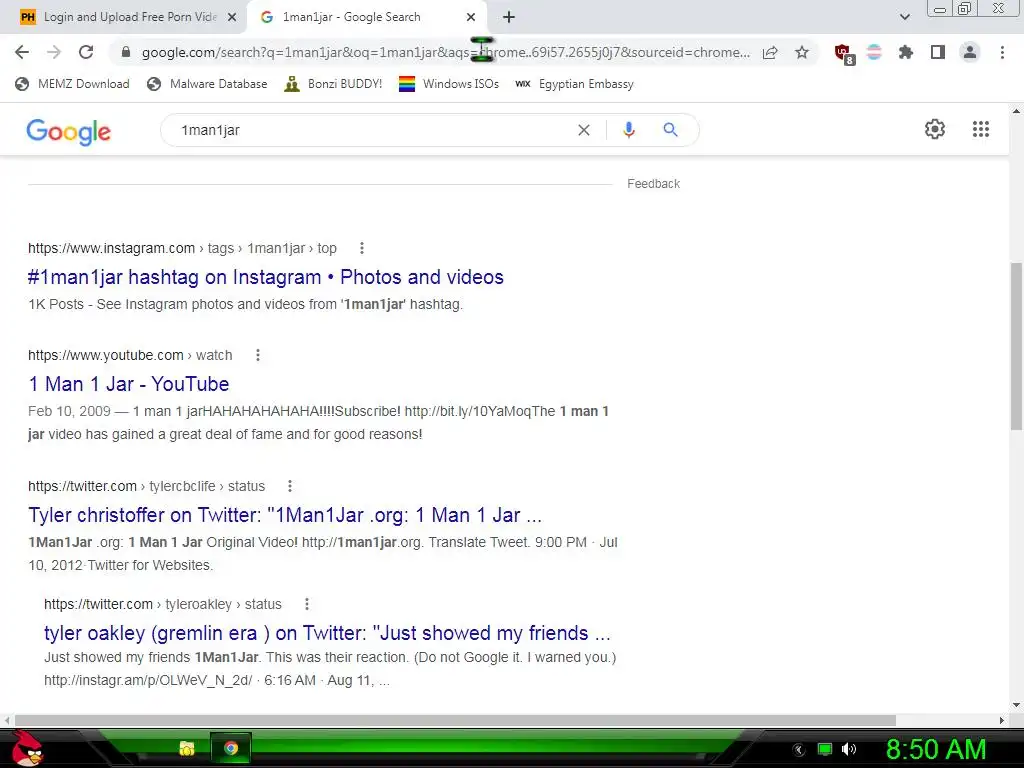The image size is (1024, 768).
Task: Click the 8:50 AM clock
Action: [936, 749]
